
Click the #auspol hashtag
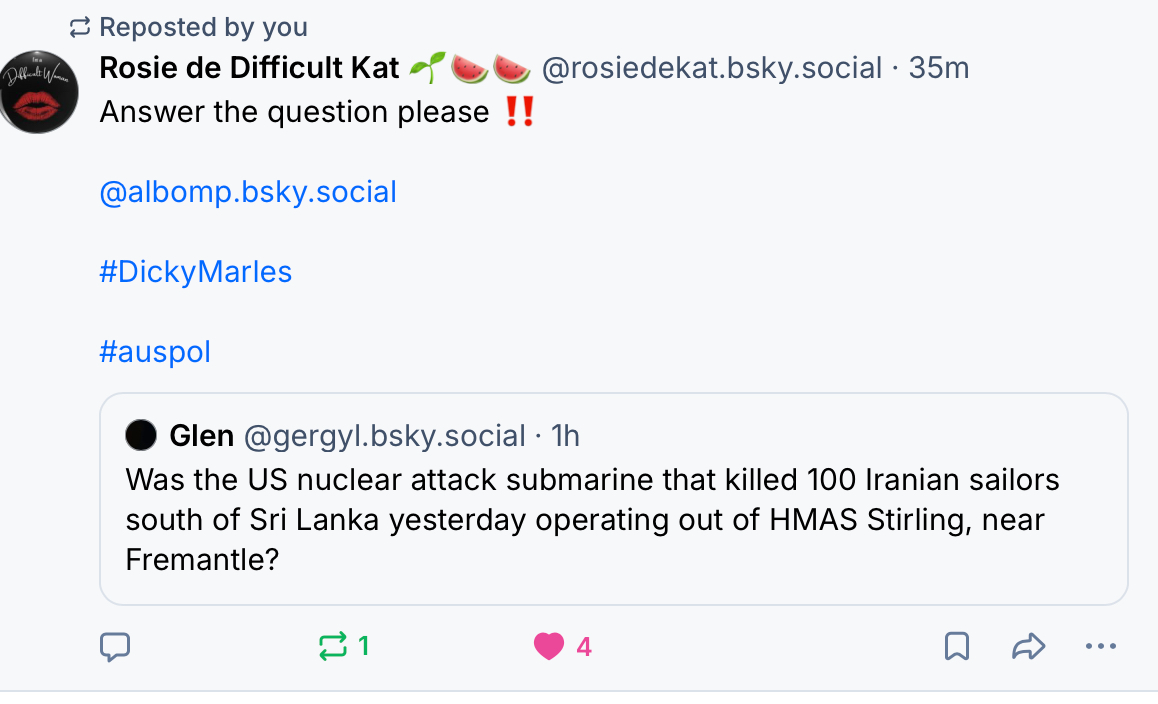tap(155, 352)
